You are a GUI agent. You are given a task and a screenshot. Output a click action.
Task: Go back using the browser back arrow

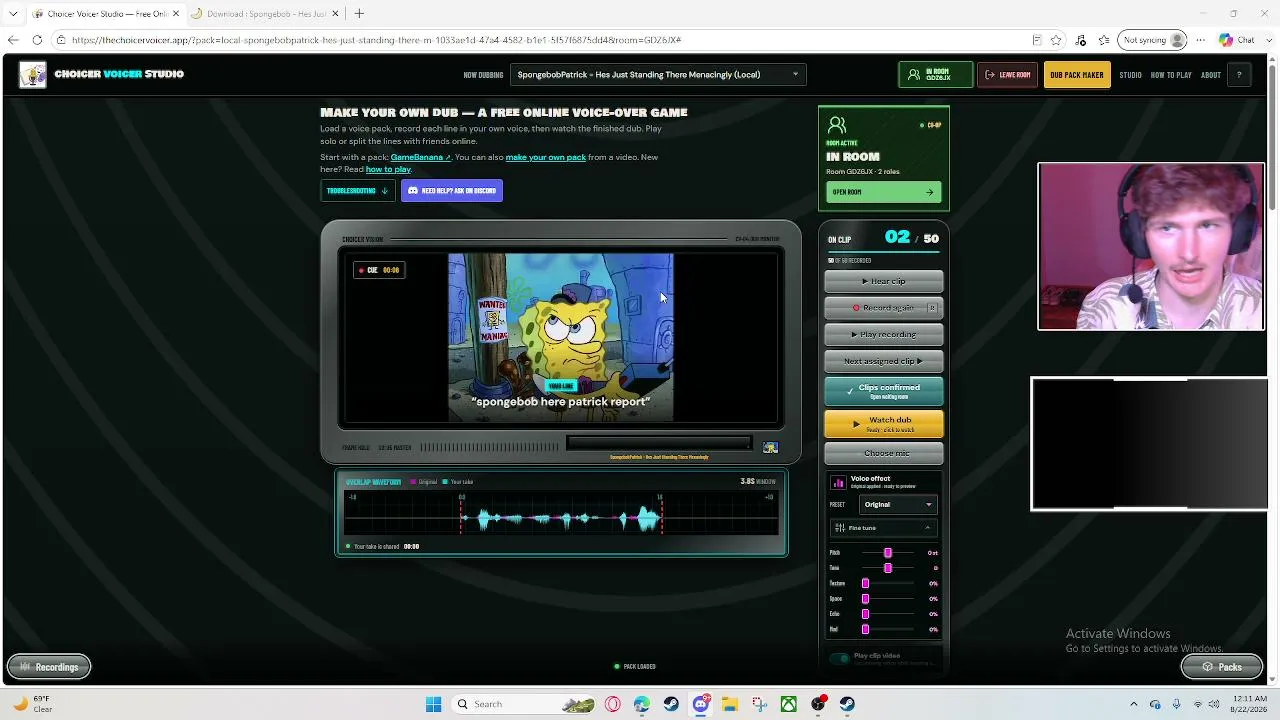[x=12, y=40]
